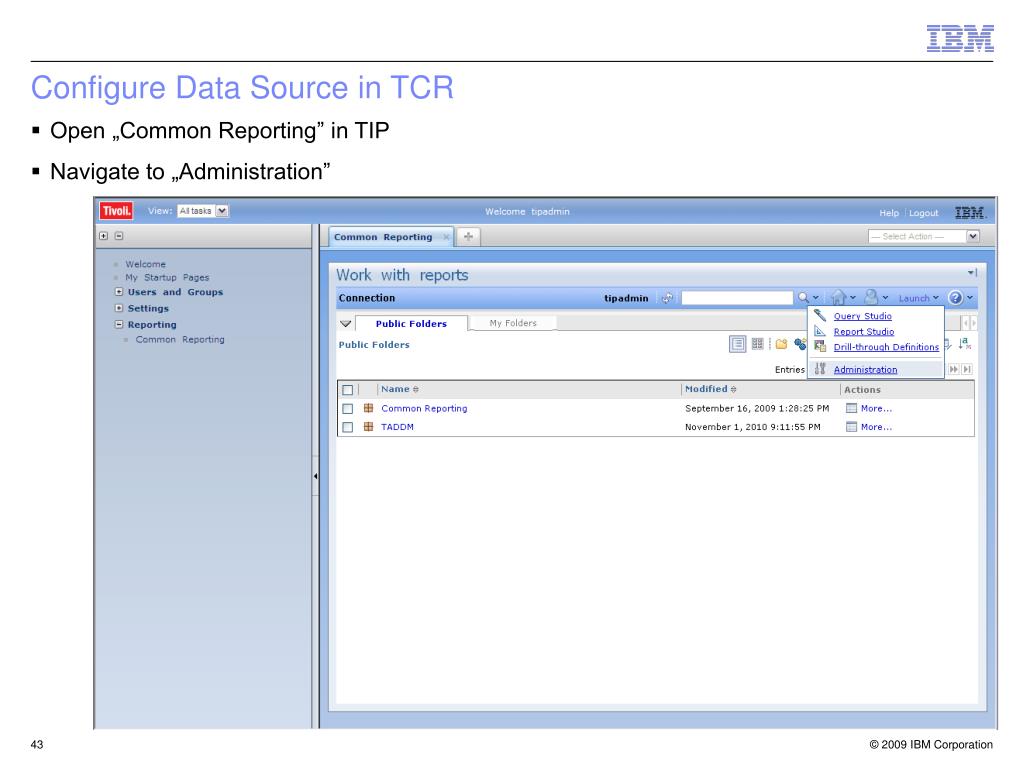Click the order/sort icon at toolbar end
1024x768 pixels.
click(x=965, y=344)
